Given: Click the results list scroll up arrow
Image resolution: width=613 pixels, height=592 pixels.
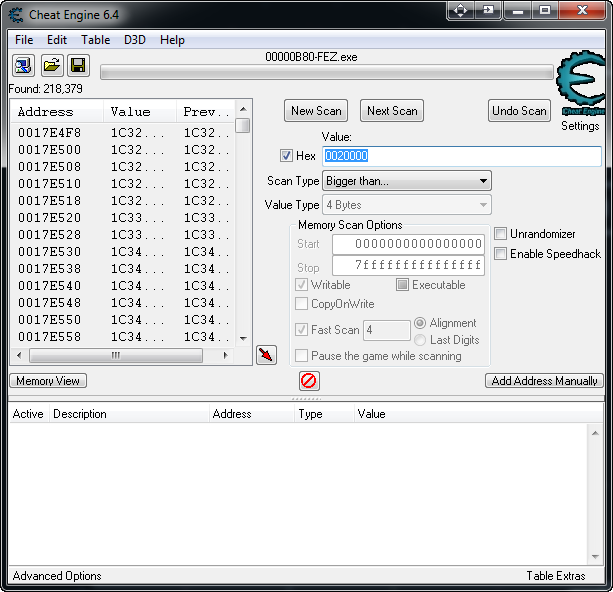Looking at the screenshot, I should click(243, 109).
